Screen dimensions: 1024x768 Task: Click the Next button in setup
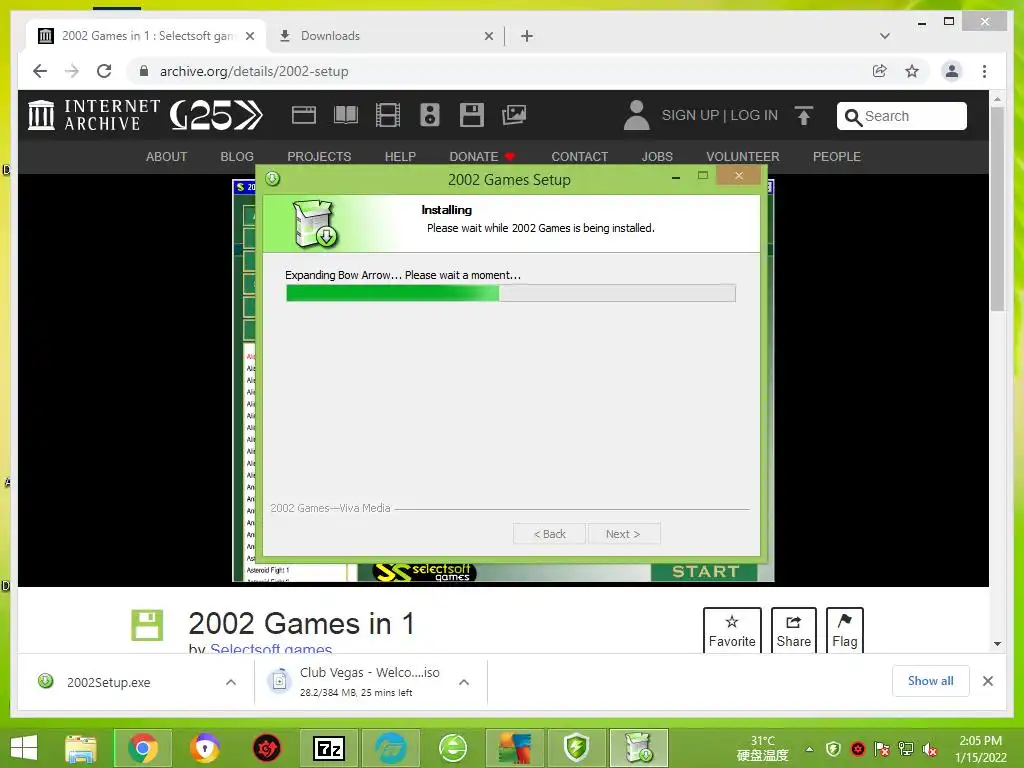624,534
